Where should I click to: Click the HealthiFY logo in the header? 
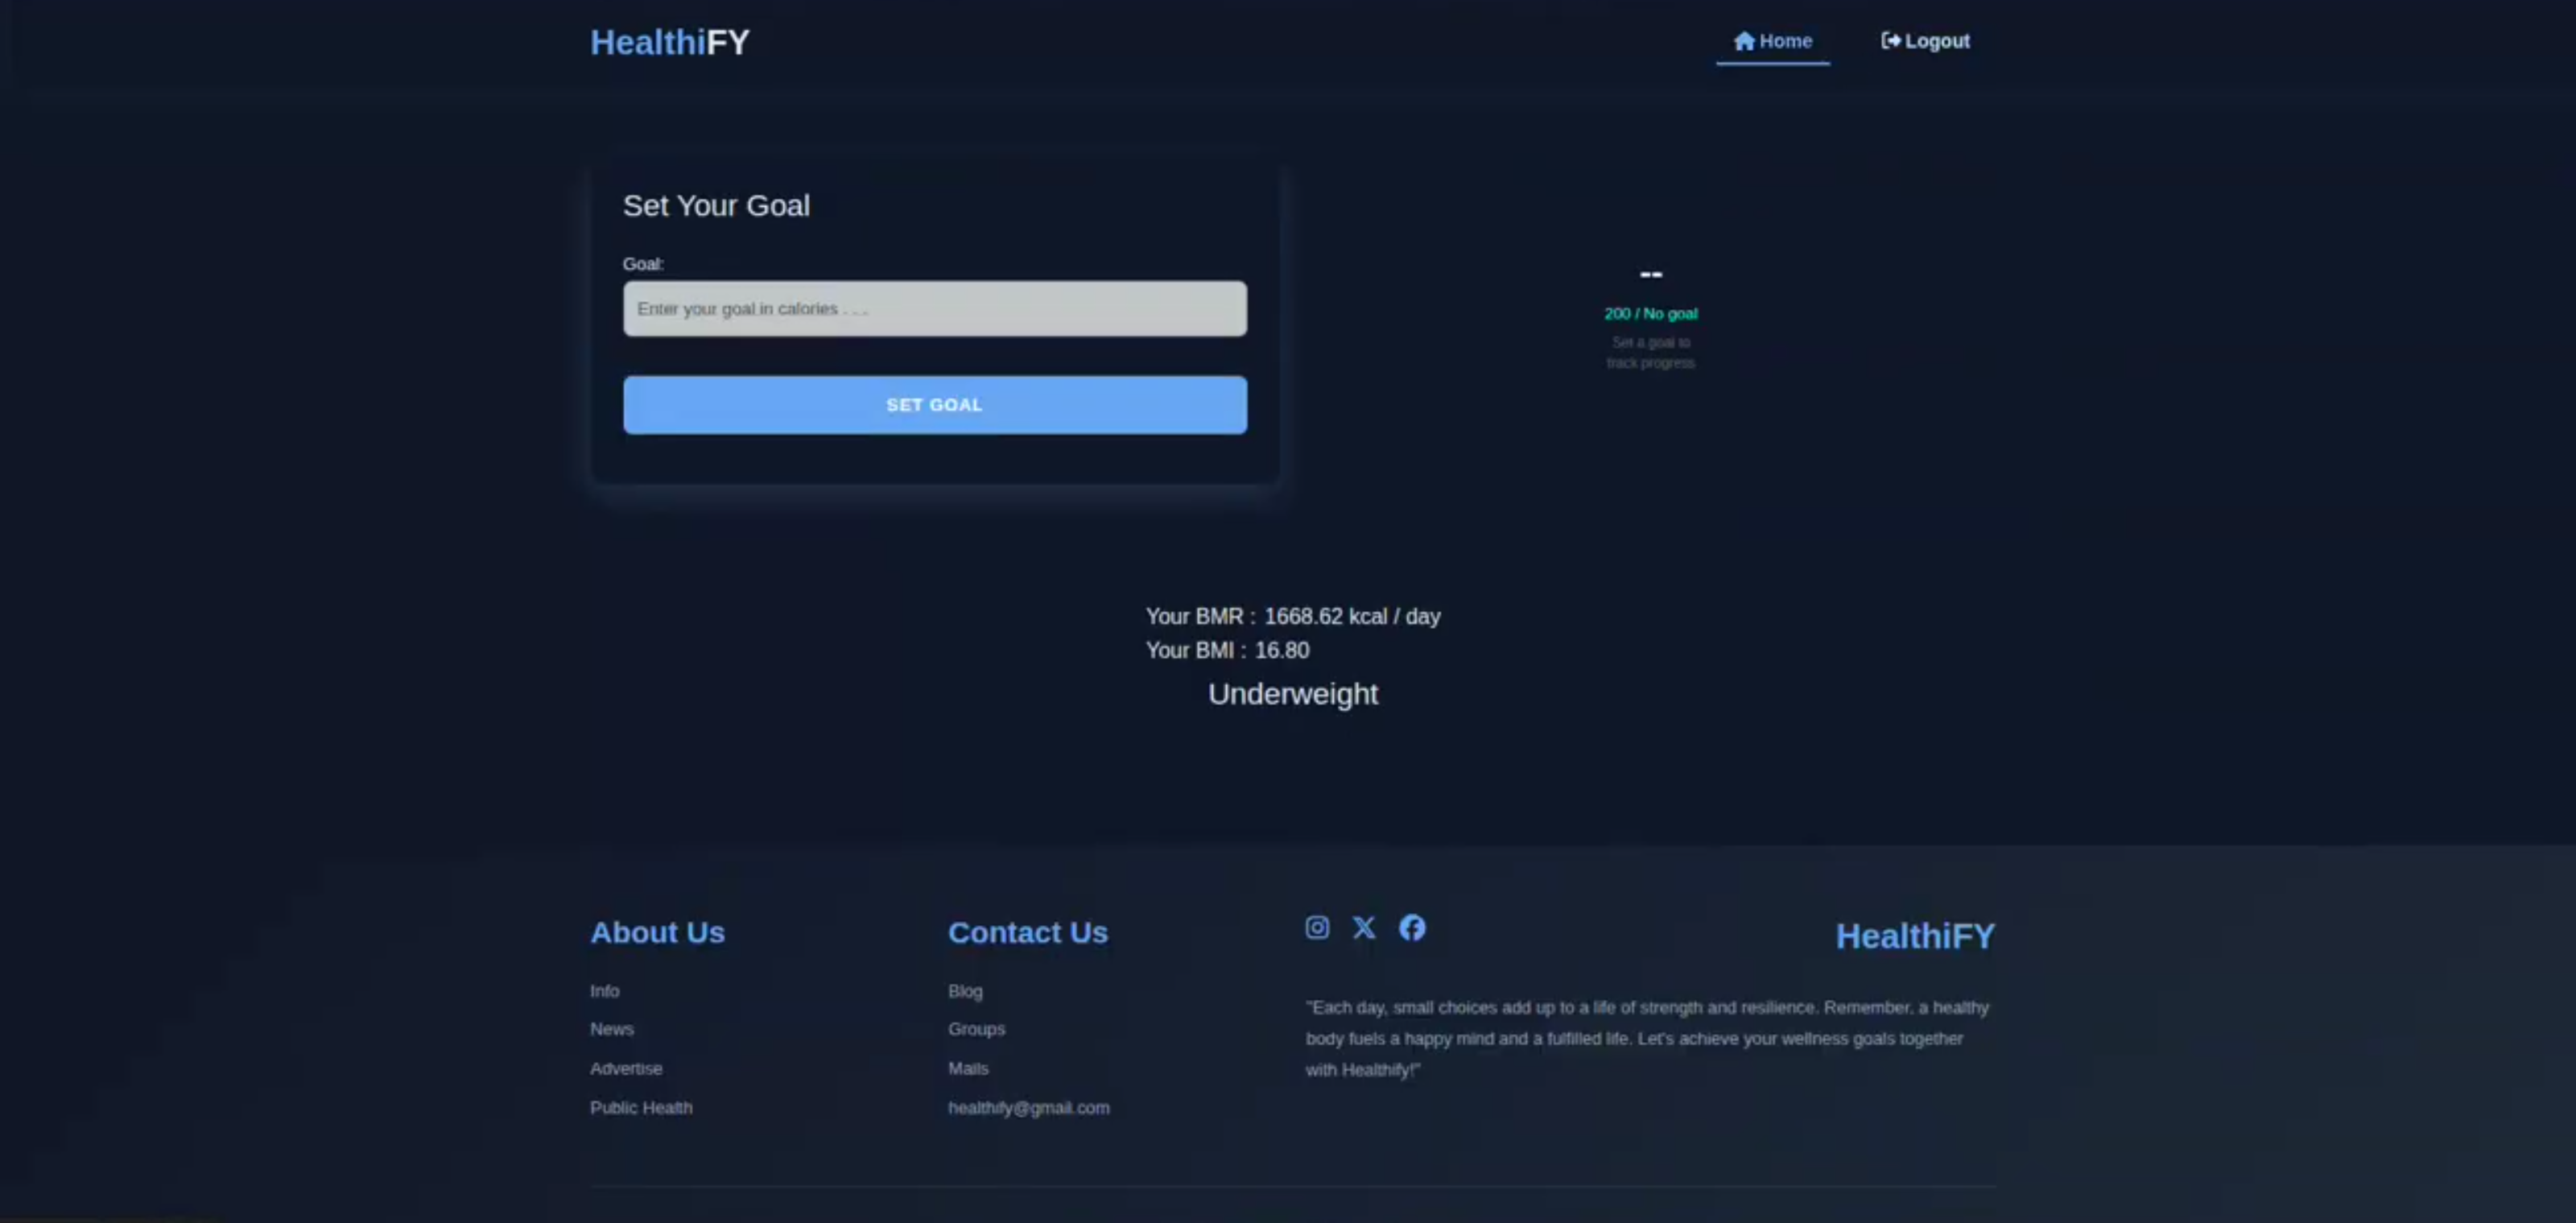tap(669, 42)
